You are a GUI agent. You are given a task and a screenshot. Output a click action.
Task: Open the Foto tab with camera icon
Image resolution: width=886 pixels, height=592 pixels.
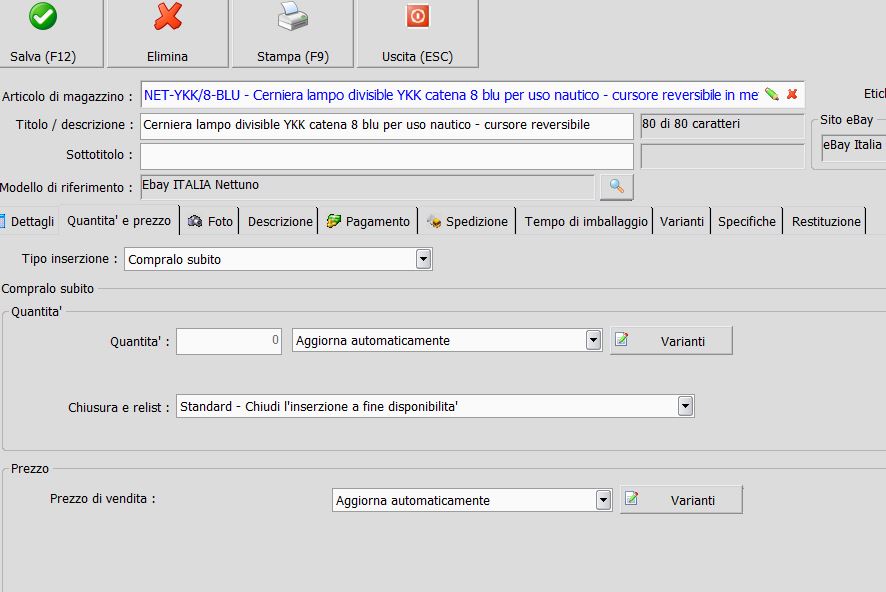[210, 221]
